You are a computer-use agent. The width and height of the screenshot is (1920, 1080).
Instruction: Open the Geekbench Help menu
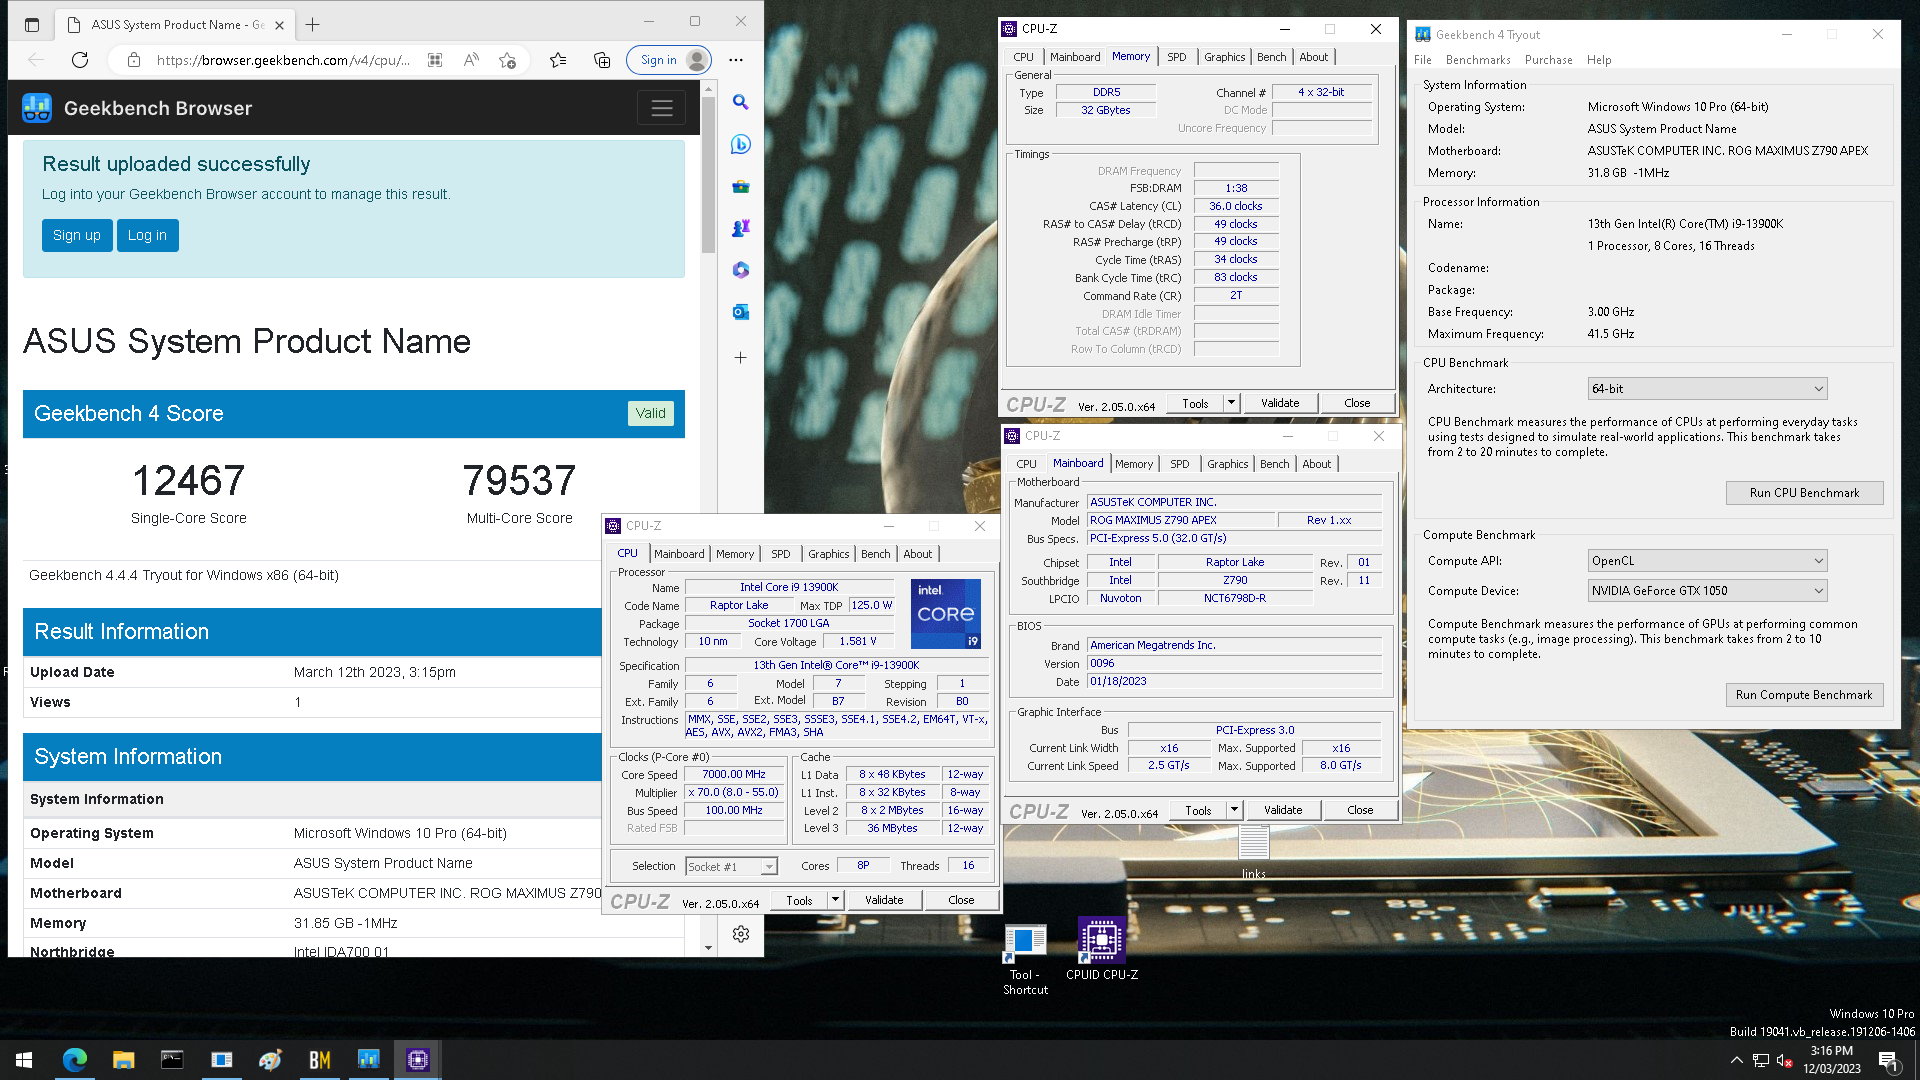point(1599,60)
